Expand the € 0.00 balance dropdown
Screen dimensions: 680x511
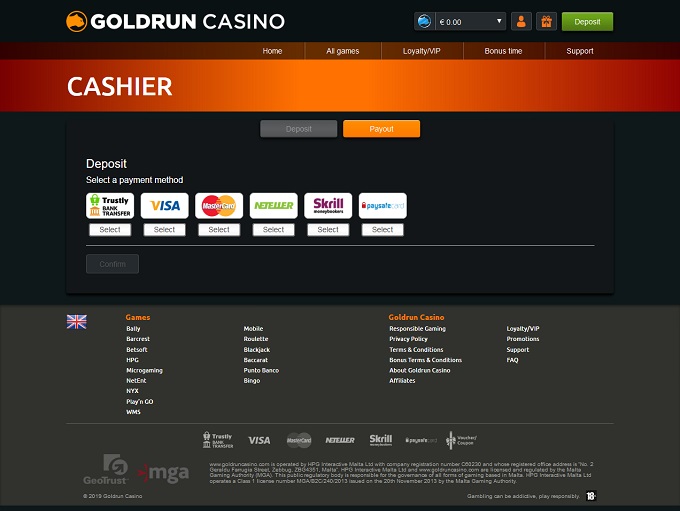(460, 21)
